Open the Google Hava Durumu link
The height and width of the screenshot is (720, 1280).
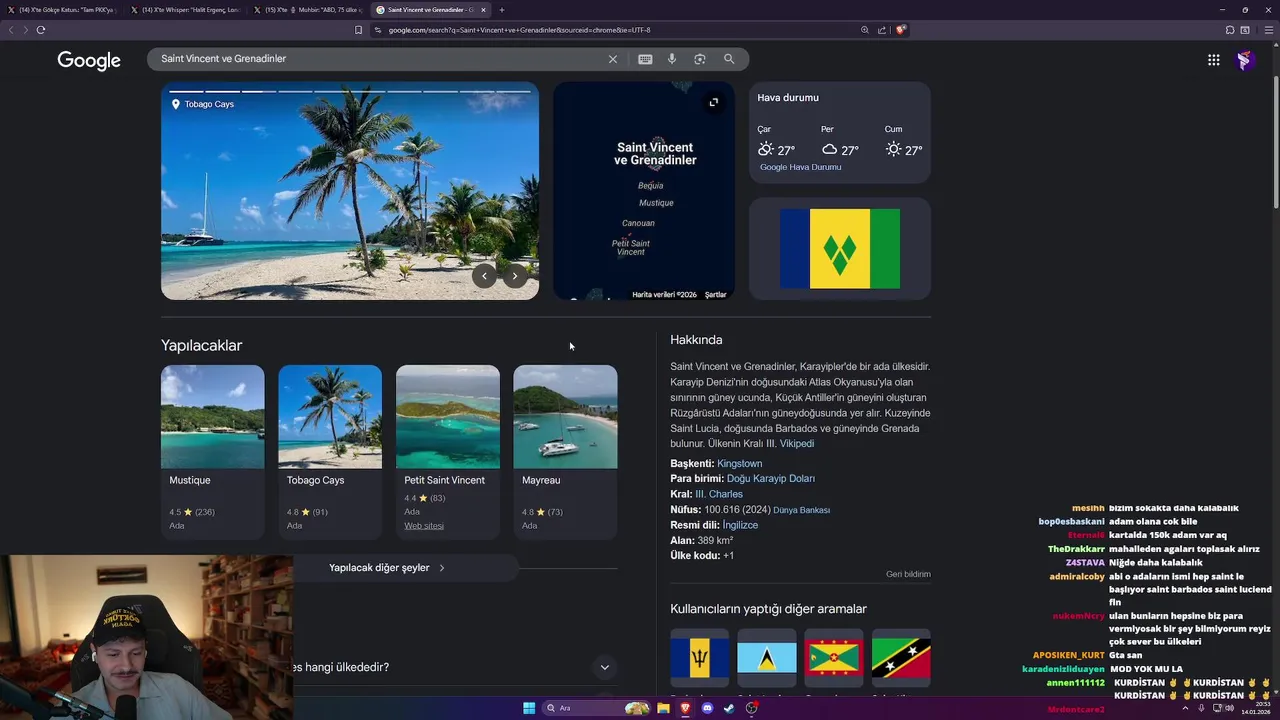pyautogui.click(x=800, y=167)
